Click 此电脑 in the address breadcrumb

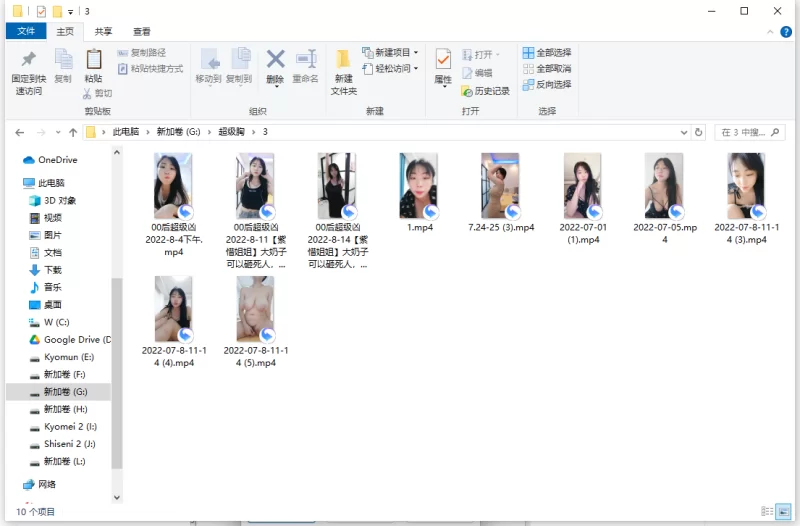point(126,132)
